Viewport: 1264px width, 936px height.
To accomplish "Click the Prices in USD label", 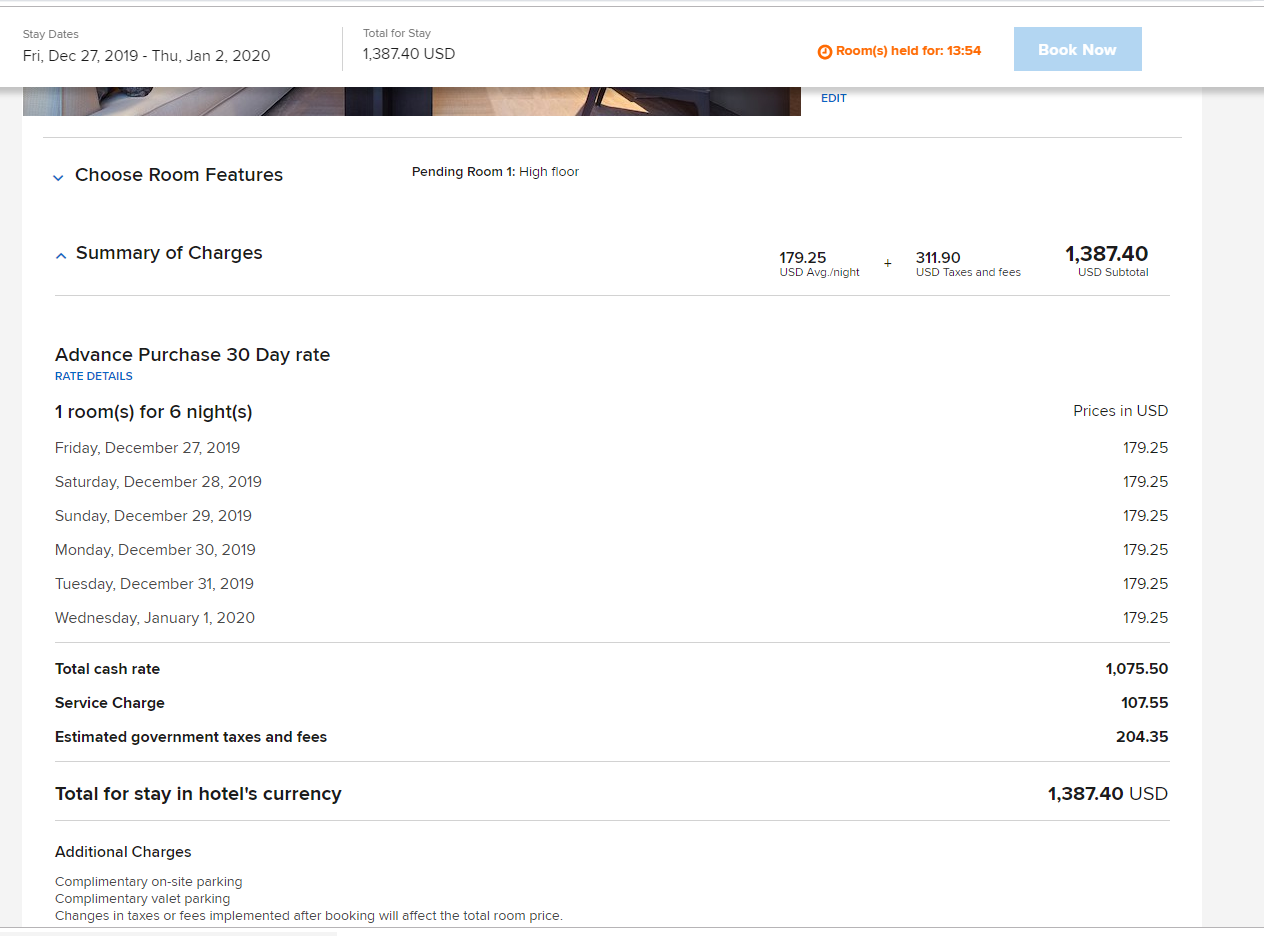I will 1120,411.
